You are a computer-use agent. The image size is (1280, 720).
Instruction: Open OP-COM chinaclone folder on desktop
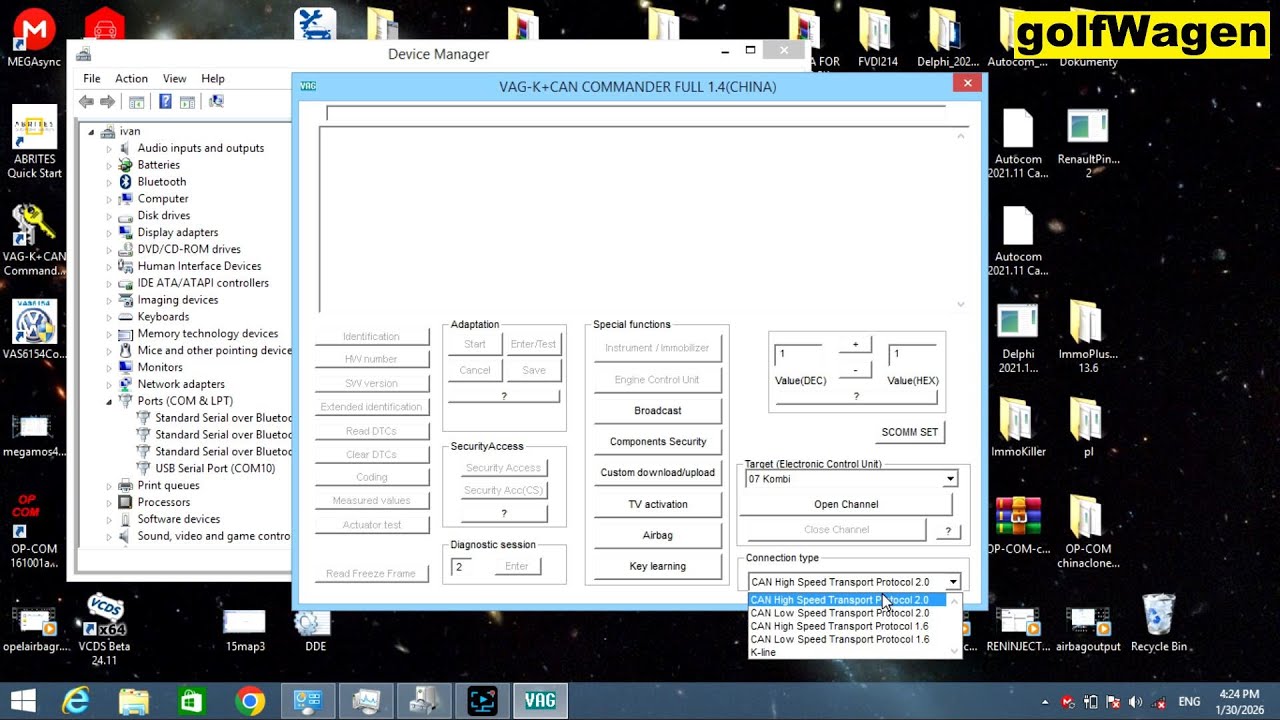click(1088, 531)
